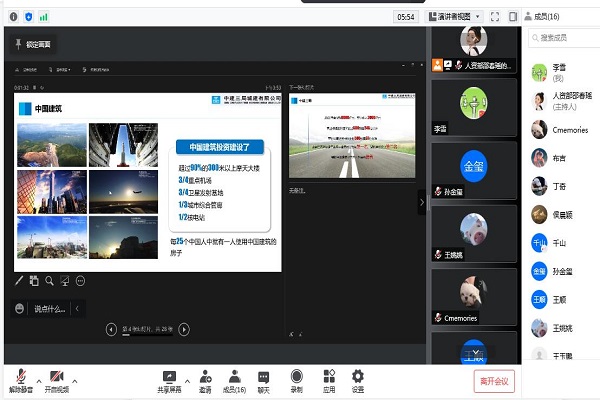
Task: Click the search members (搜索成员) field
Action: point(565,38)
